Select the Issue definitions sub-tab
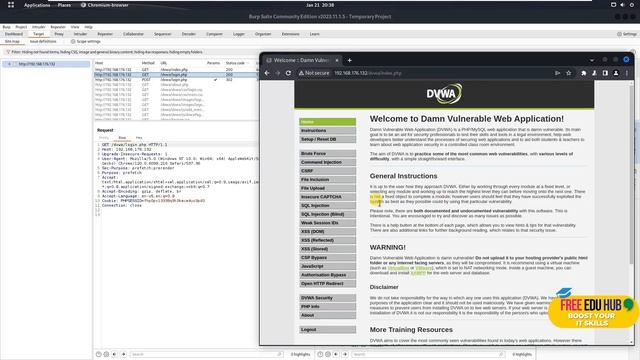The width and height of the screenshot is (640, 360). [43, 41]
